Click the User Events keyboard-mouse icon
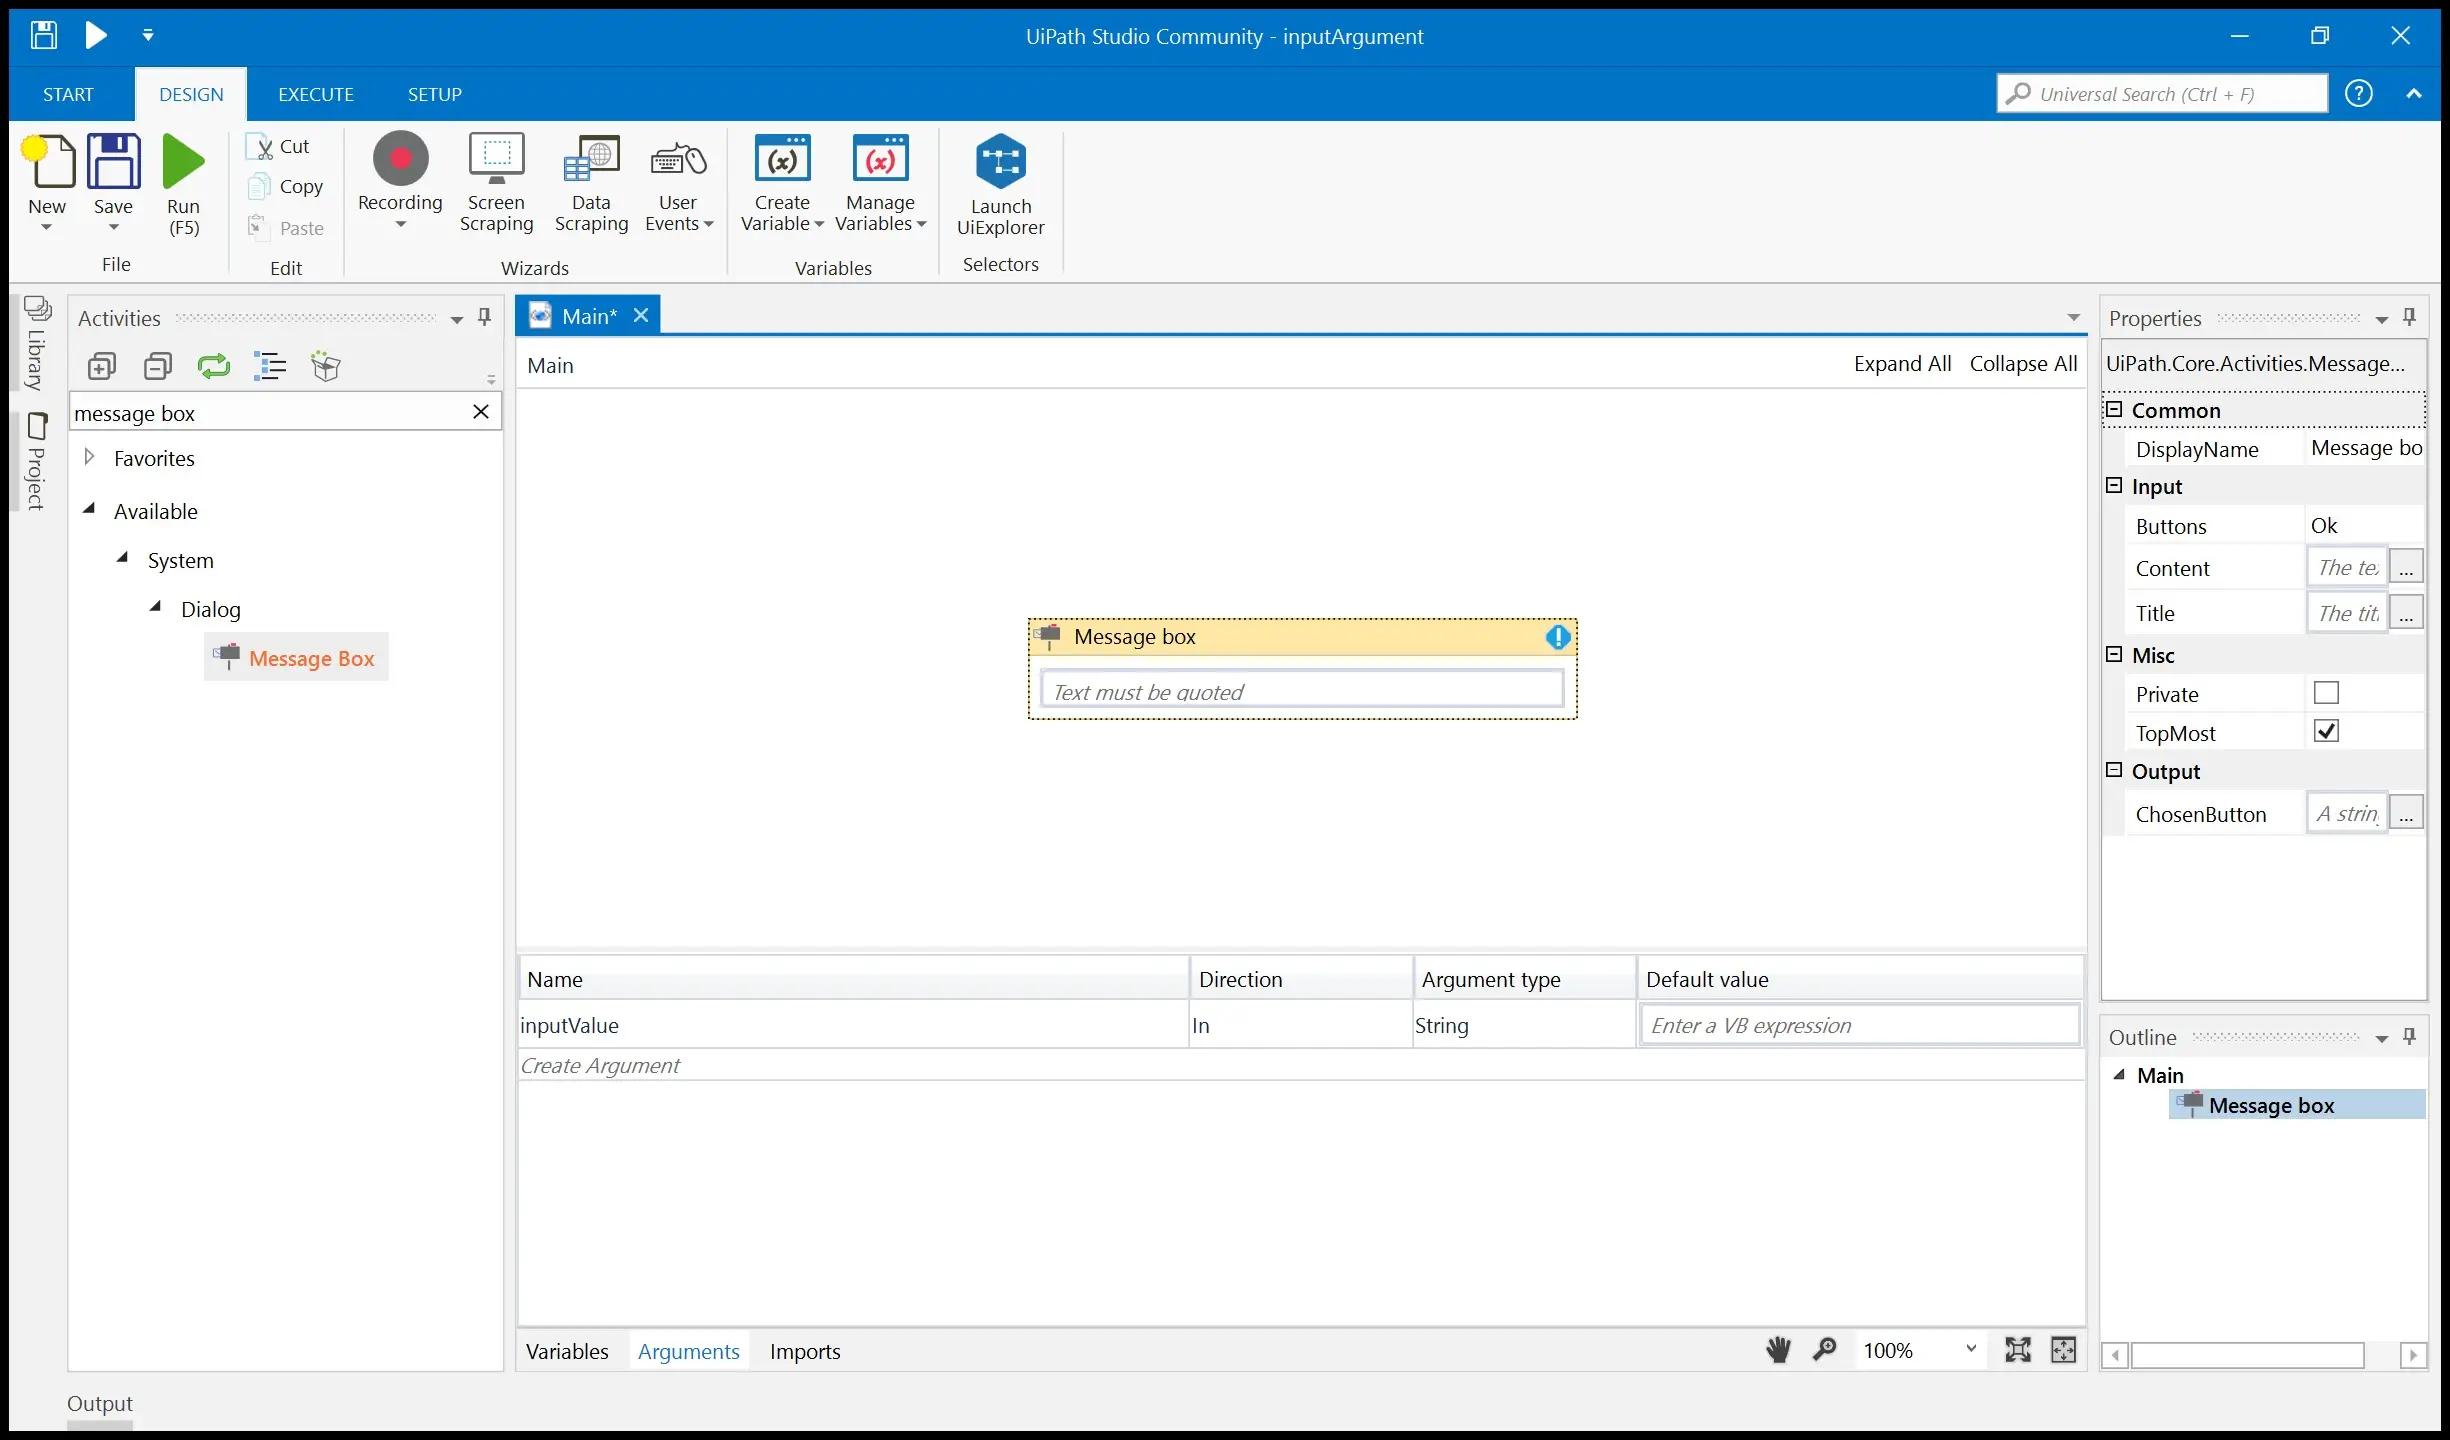Screen dimensions: 2450x1440 [x=679, y=160]
